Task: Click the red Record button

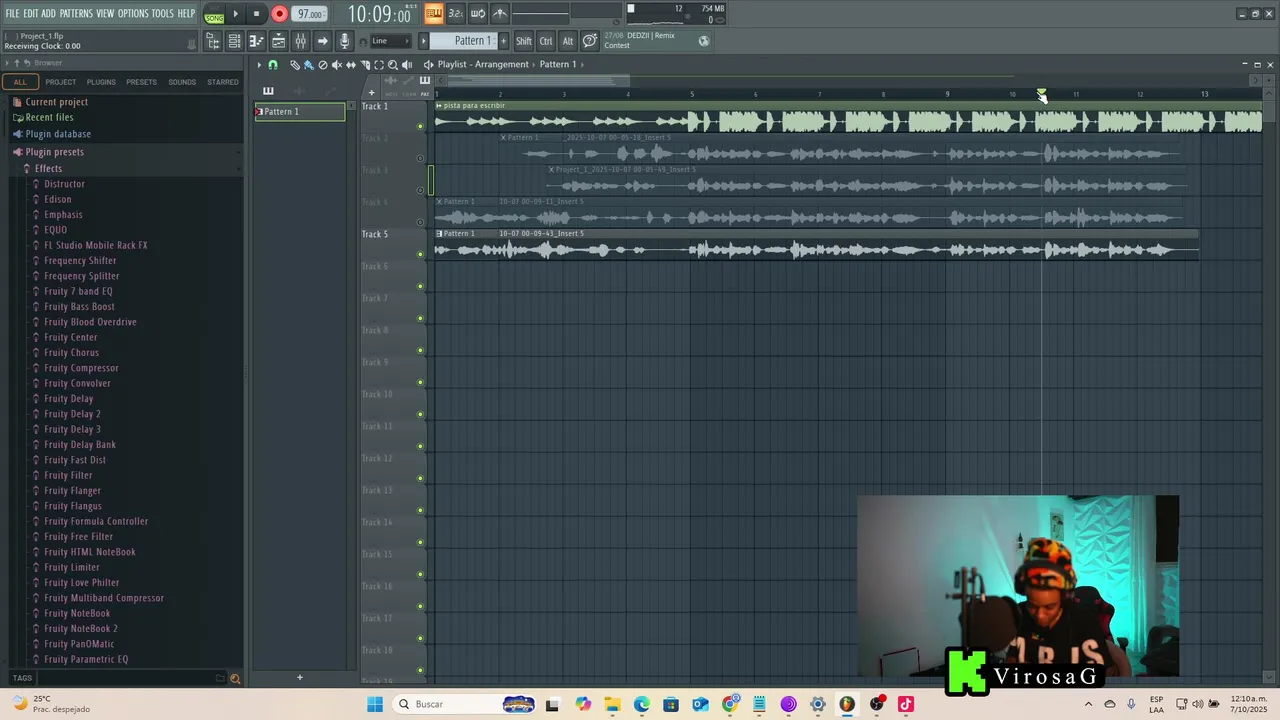Action: coord(279,14)
